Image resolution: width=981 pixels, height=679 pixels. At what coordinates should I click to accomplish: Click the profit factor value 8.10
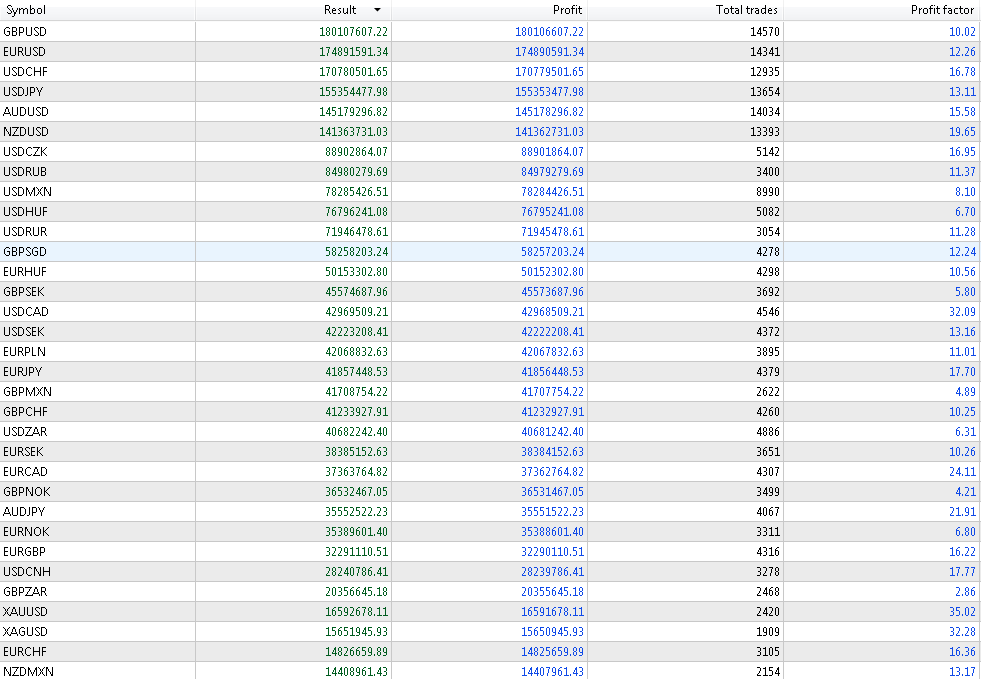[965, 191]
